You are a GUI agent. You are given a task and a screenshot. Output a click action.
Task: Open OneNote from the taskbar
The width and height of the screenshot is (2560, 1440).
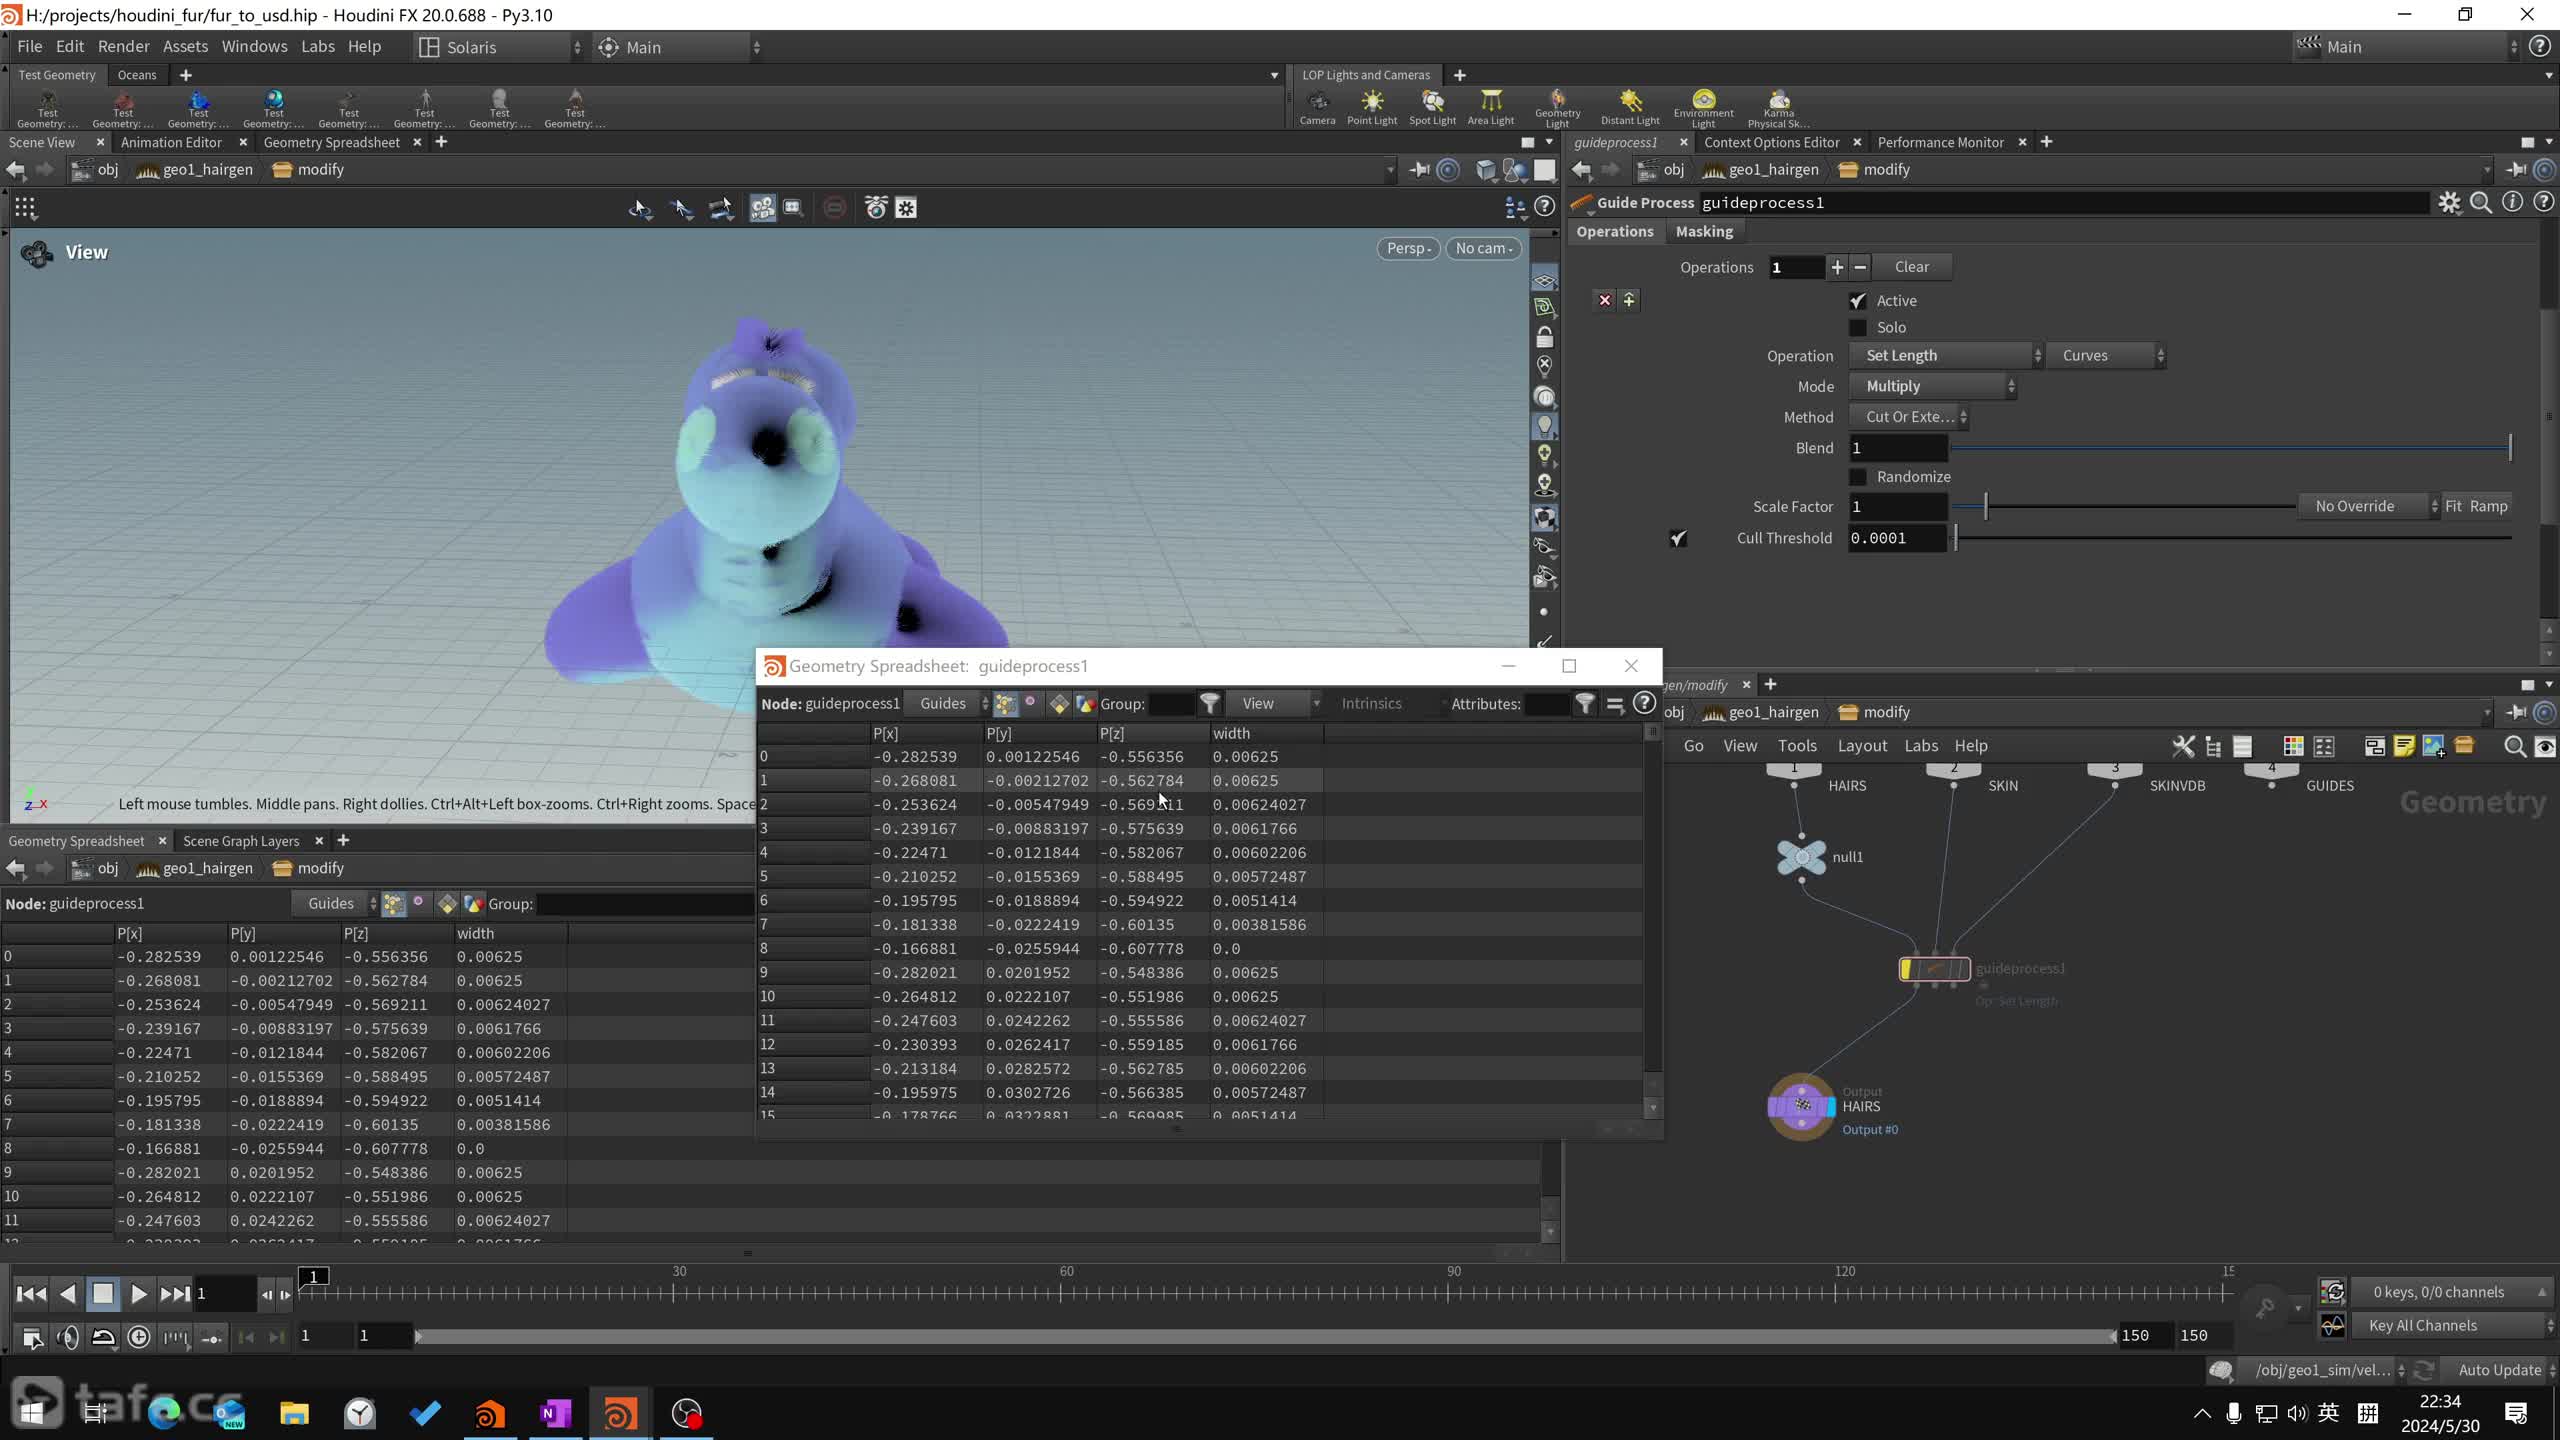(x=554, y=1414)
